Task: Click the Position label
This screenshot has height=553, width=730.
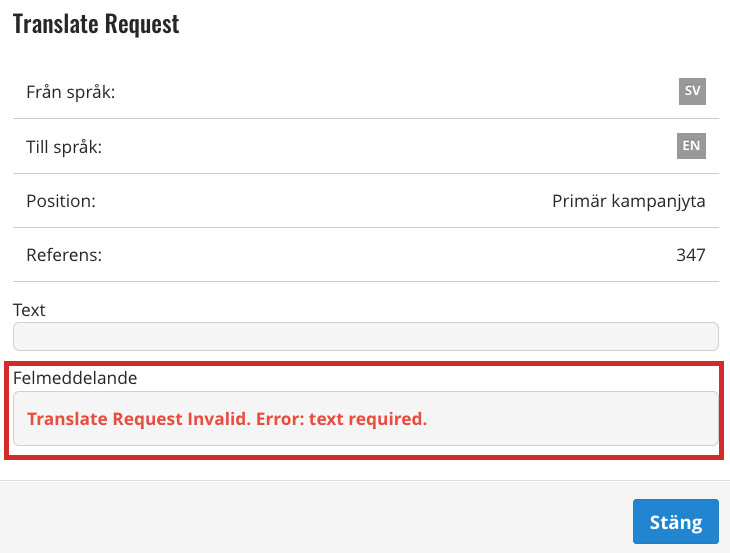Action: [x=61, y=201]
